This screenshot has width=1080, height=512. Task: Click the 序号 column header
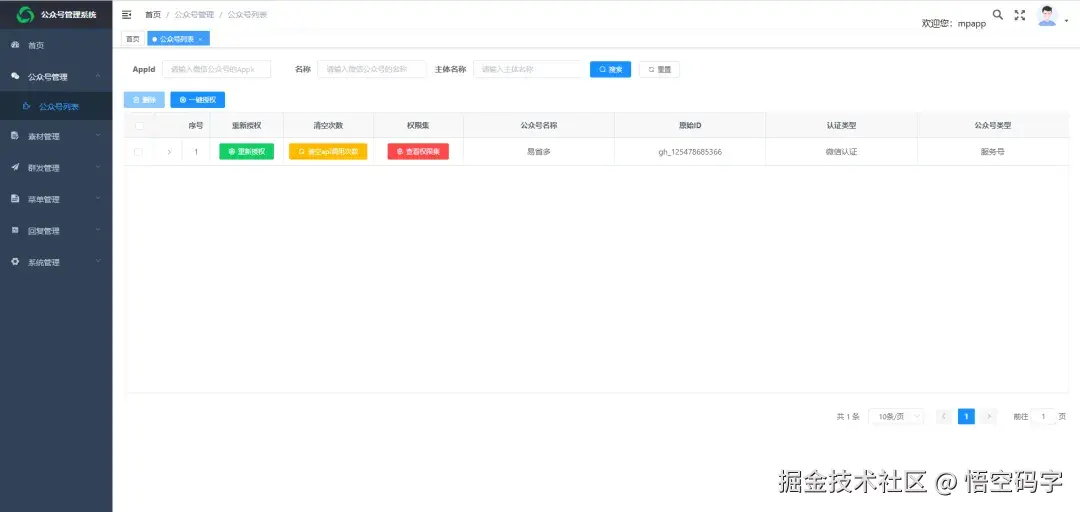tap(196, 125)
